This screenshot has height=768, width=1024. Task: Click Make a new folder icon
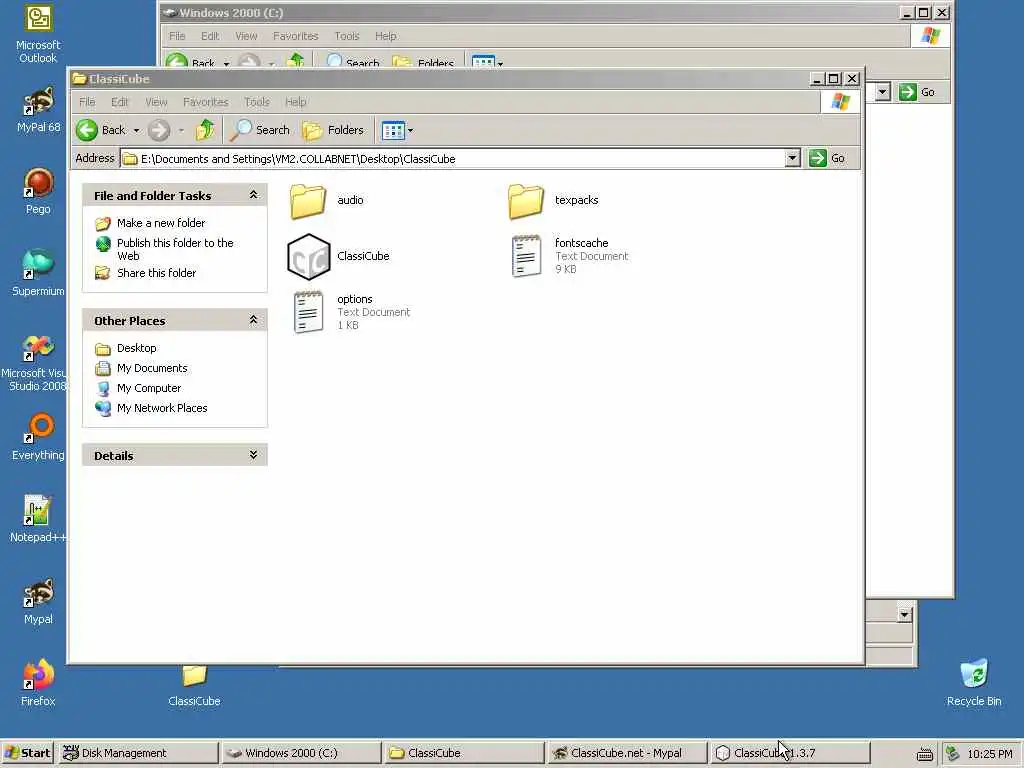click(103, 223)
